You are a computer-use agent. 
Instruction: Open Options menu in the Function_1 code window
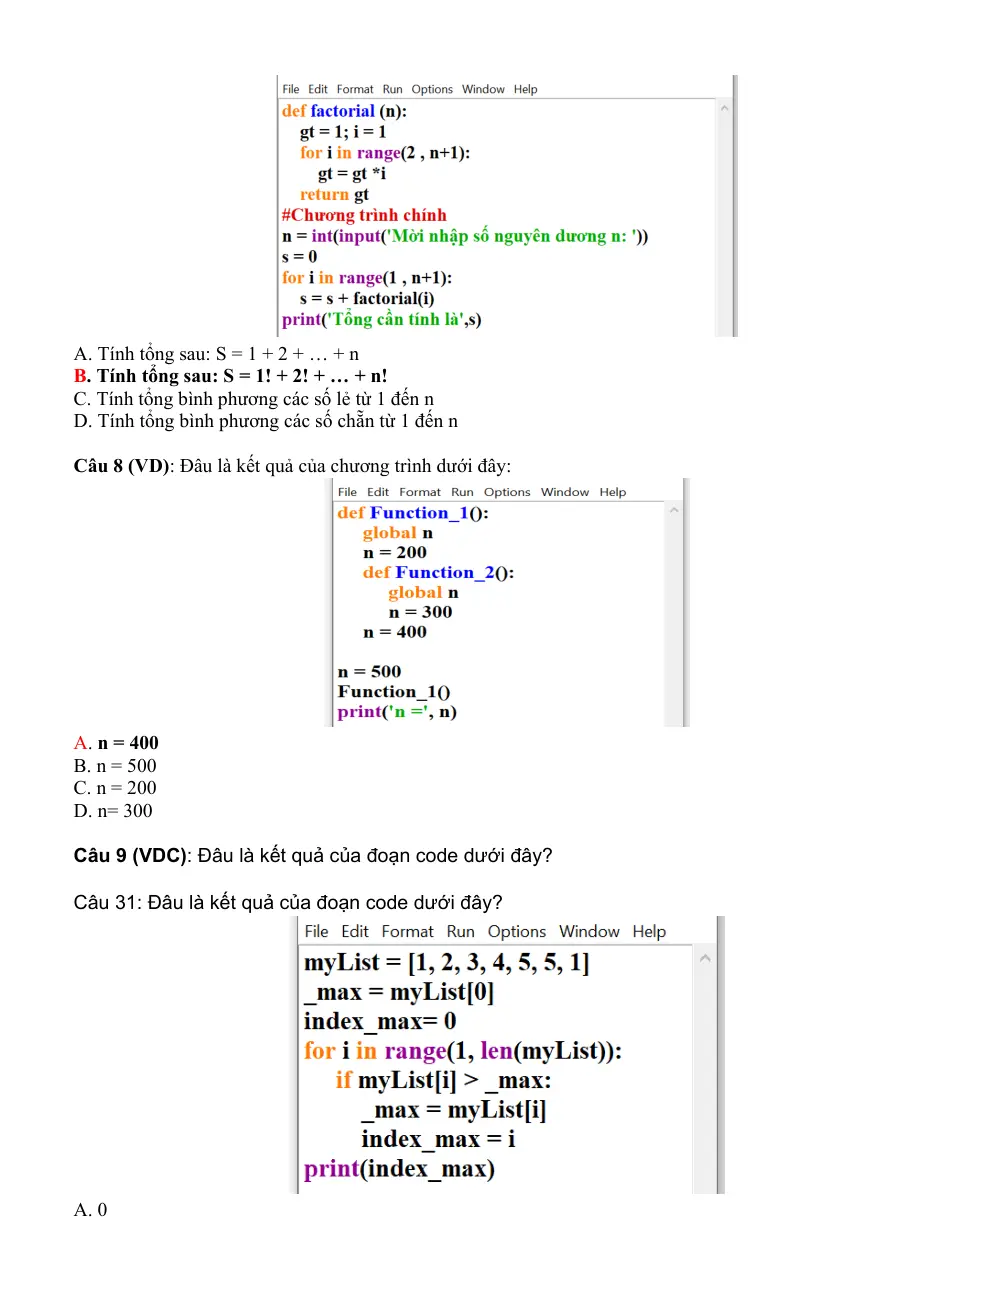click(x=507, y=492)
